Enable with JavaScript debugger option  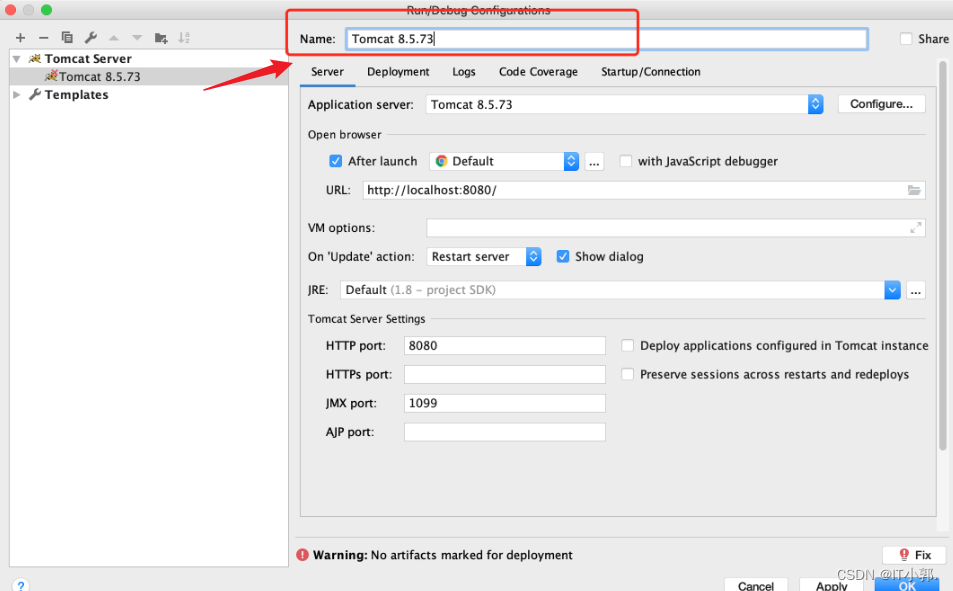point(625,161)
